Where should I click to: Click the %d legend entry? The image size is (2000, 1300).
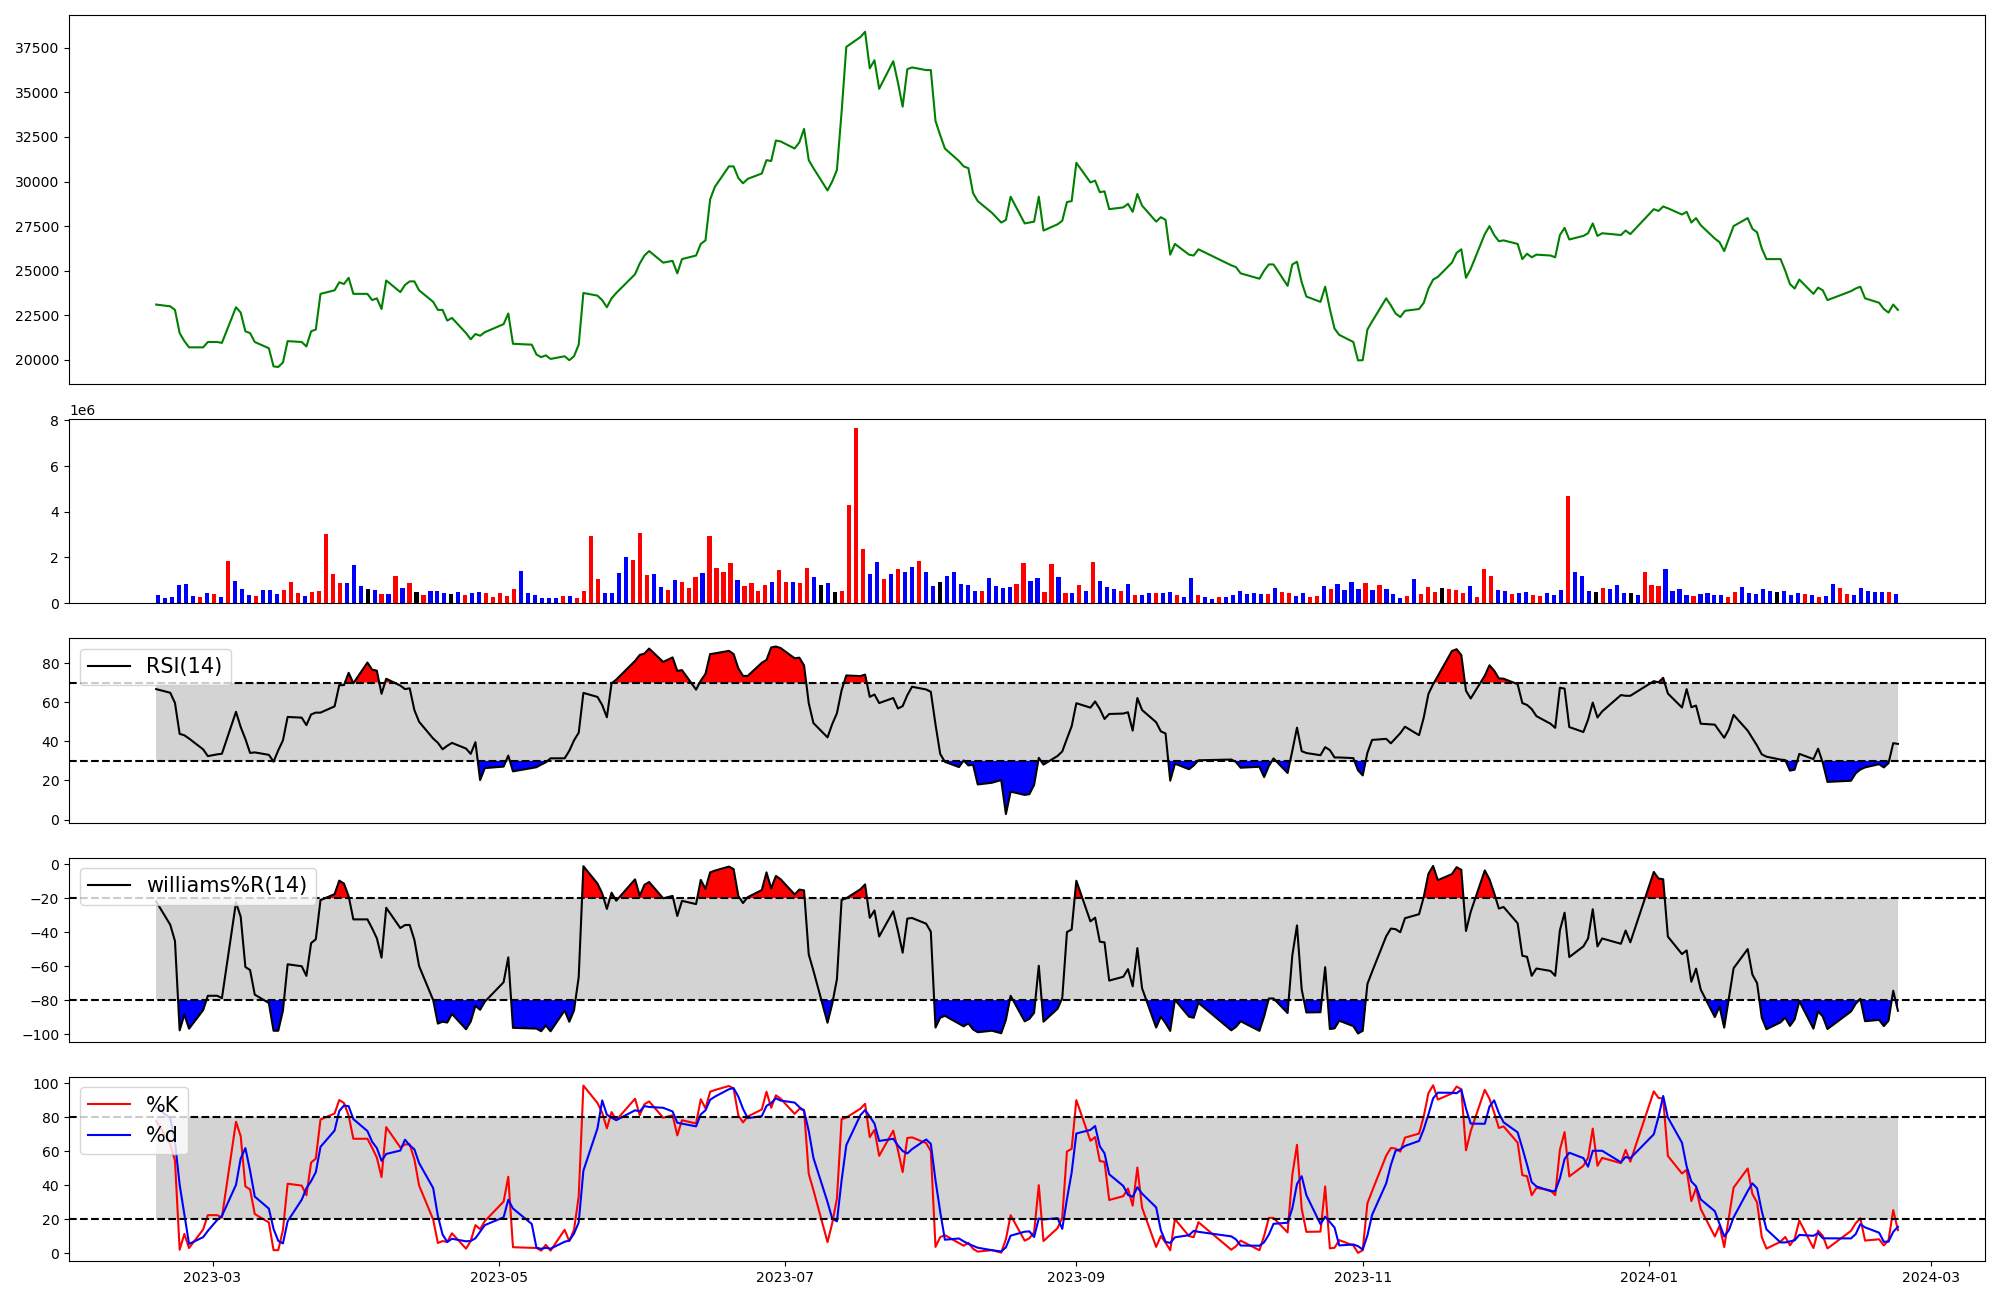[162, 1135]
